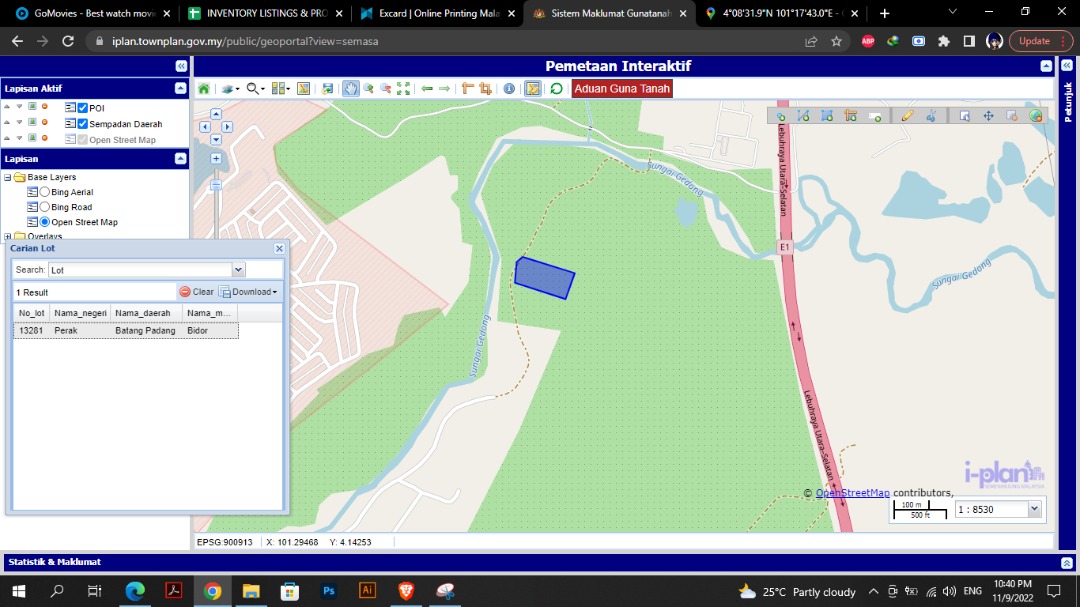Click the Clear button in results
The width and height of the screenshot is (1080, 607).
[x=196, y=292]
